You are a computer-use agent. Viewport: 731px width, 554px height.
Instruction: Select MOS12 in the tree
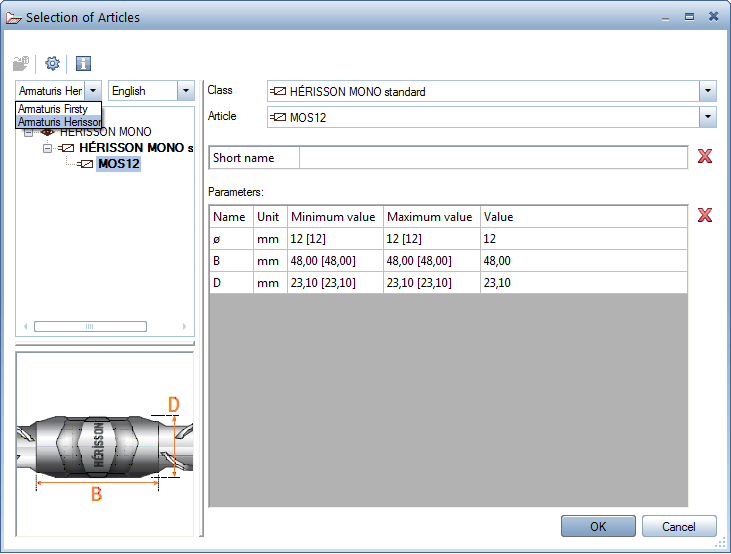coord(118,164)
